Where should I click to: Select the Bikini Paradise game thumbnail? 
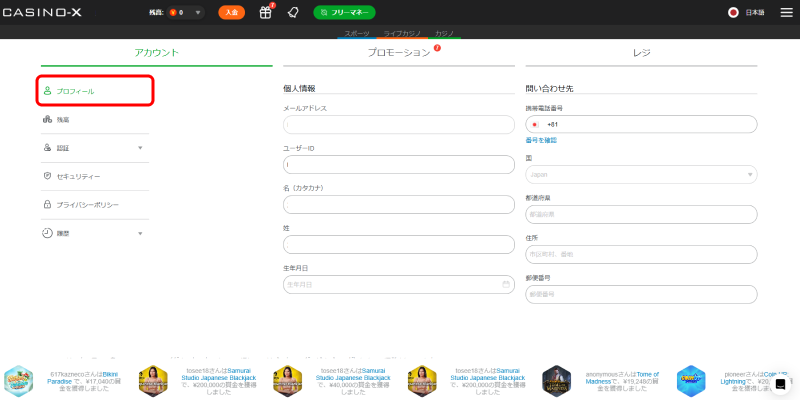click(x=18, y=381)
